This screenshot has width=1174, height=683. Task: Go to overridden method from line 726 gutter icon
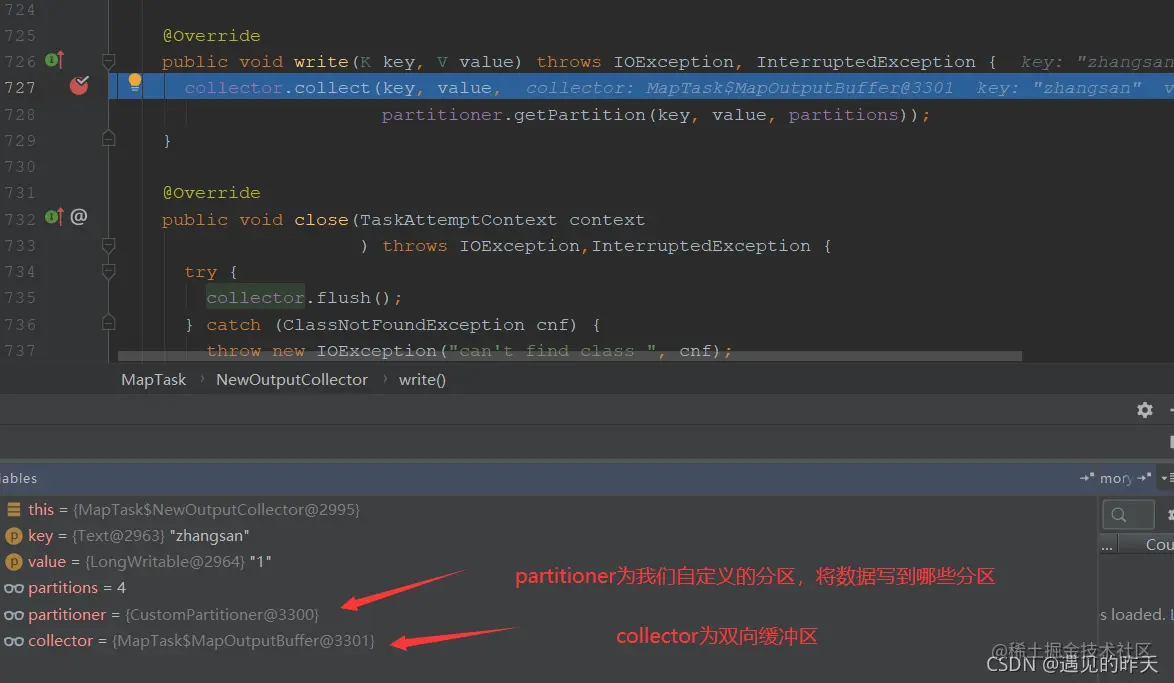pos(55,60)
